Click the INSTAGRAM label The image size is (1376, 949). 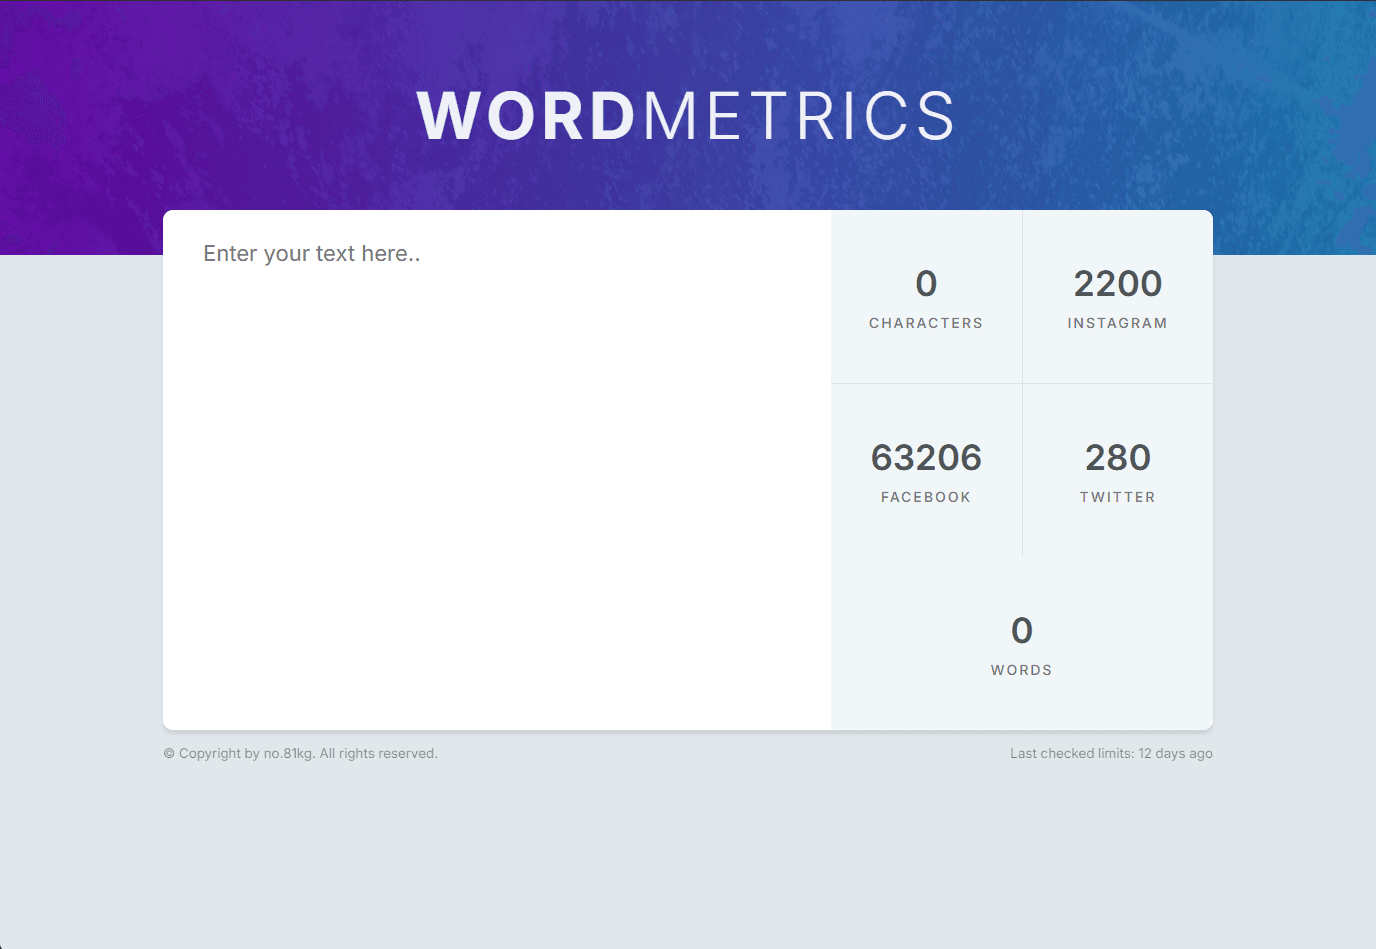point(1118,323)
